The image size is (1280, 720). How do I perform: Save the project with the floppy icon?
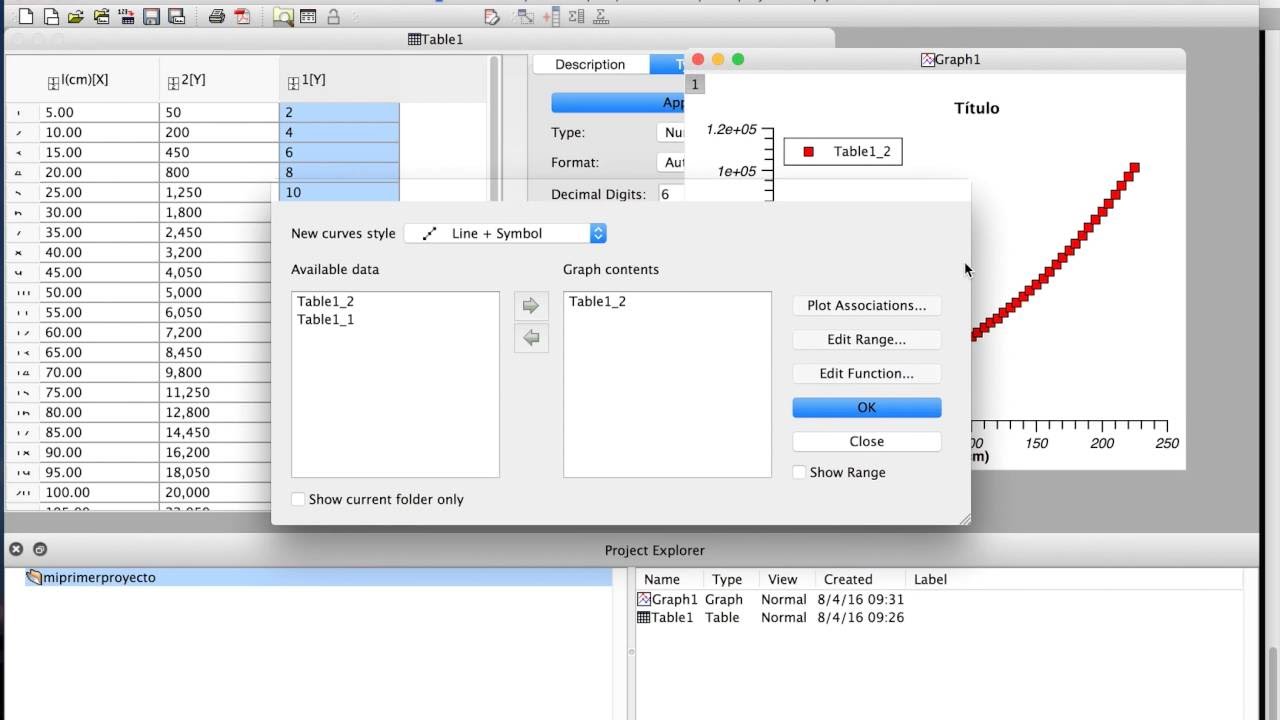point(151,16)
